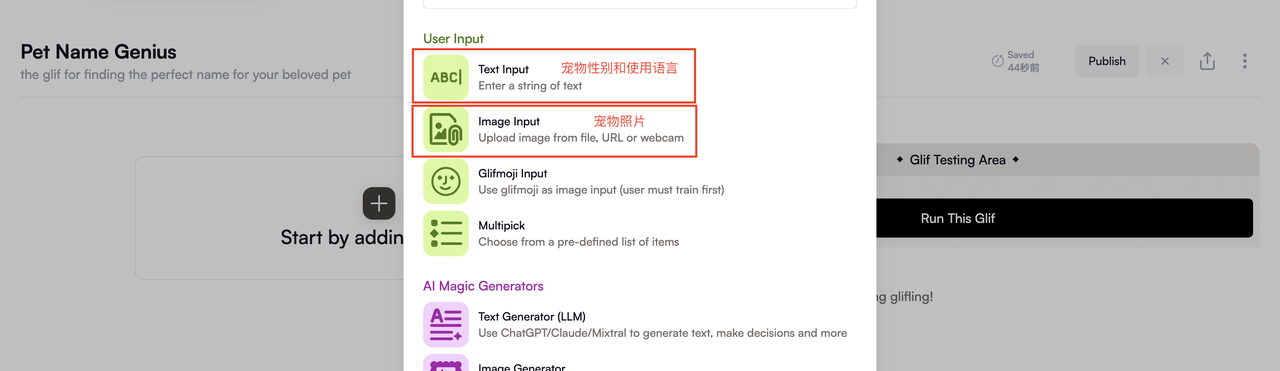Screen dimensions: 1280x371
Task: Select the Multipick list icon
Action: click(x=446, y=233)
